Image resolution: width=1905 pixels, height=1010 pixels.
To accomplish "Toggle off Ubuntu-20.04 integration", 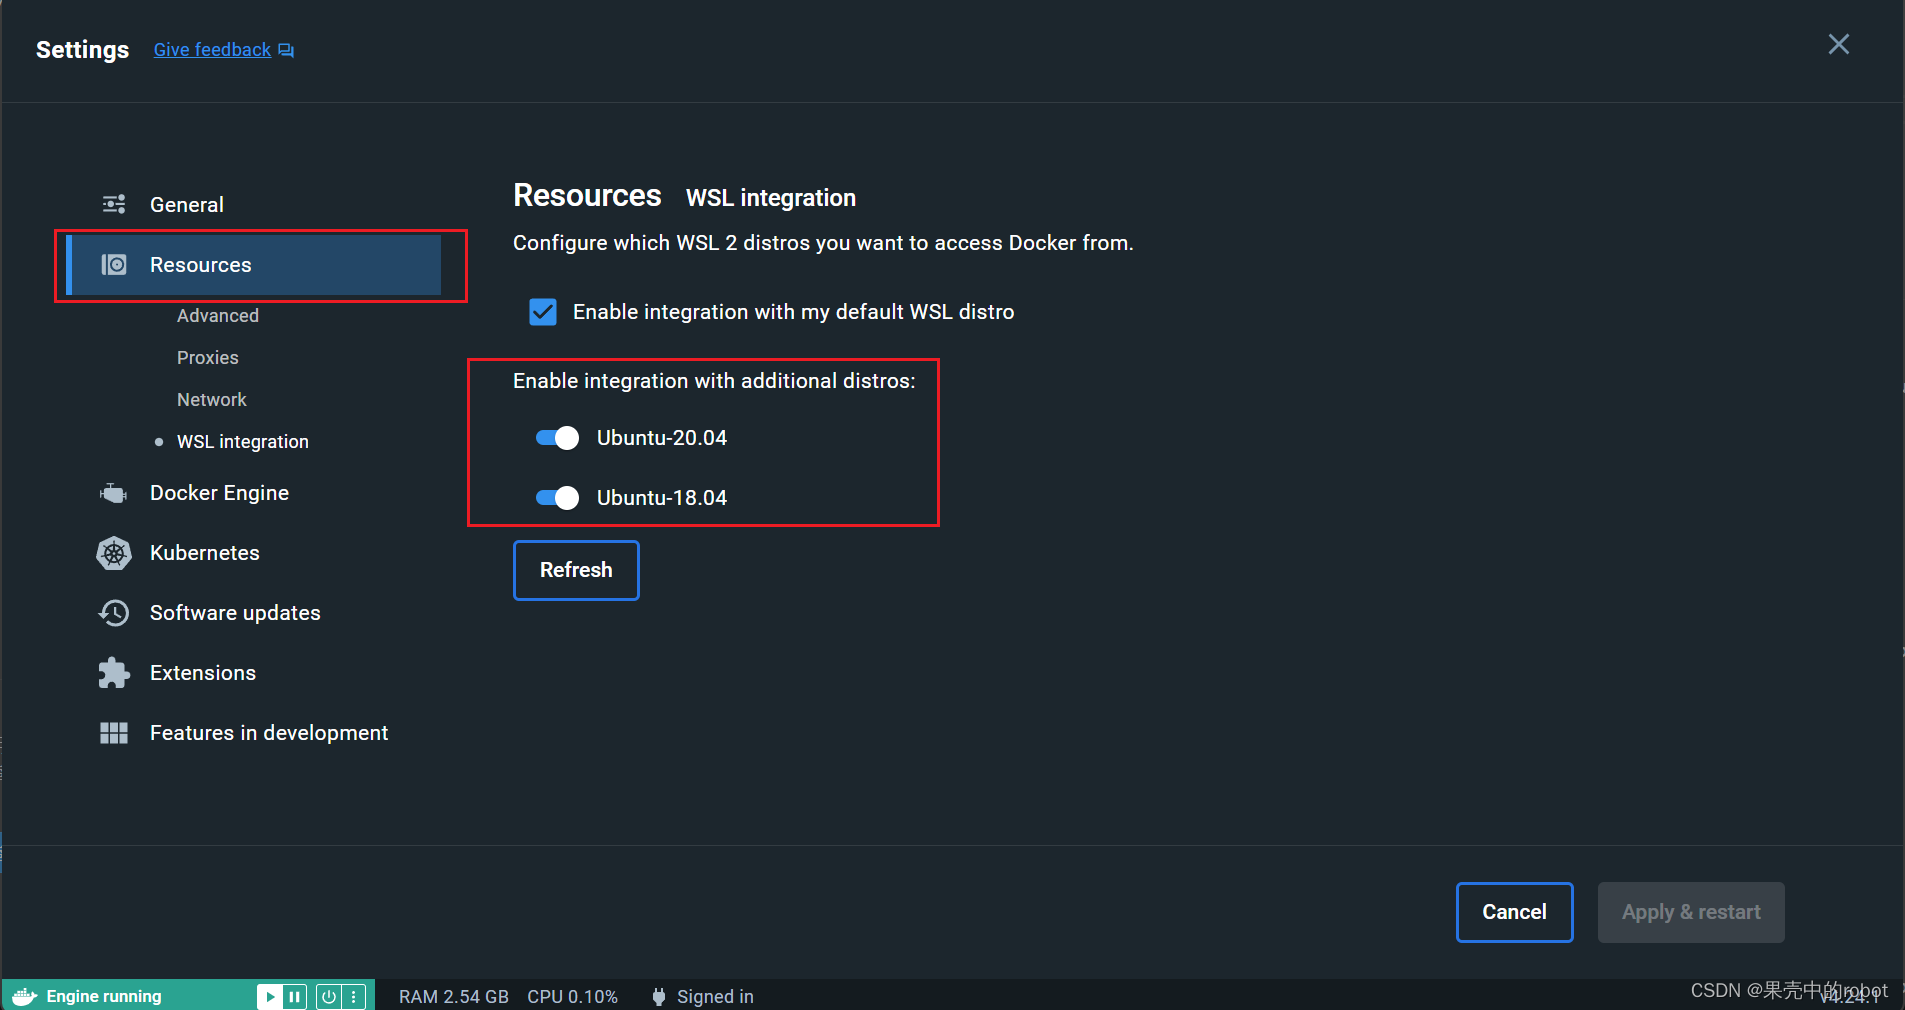I will tap(557, 438).
